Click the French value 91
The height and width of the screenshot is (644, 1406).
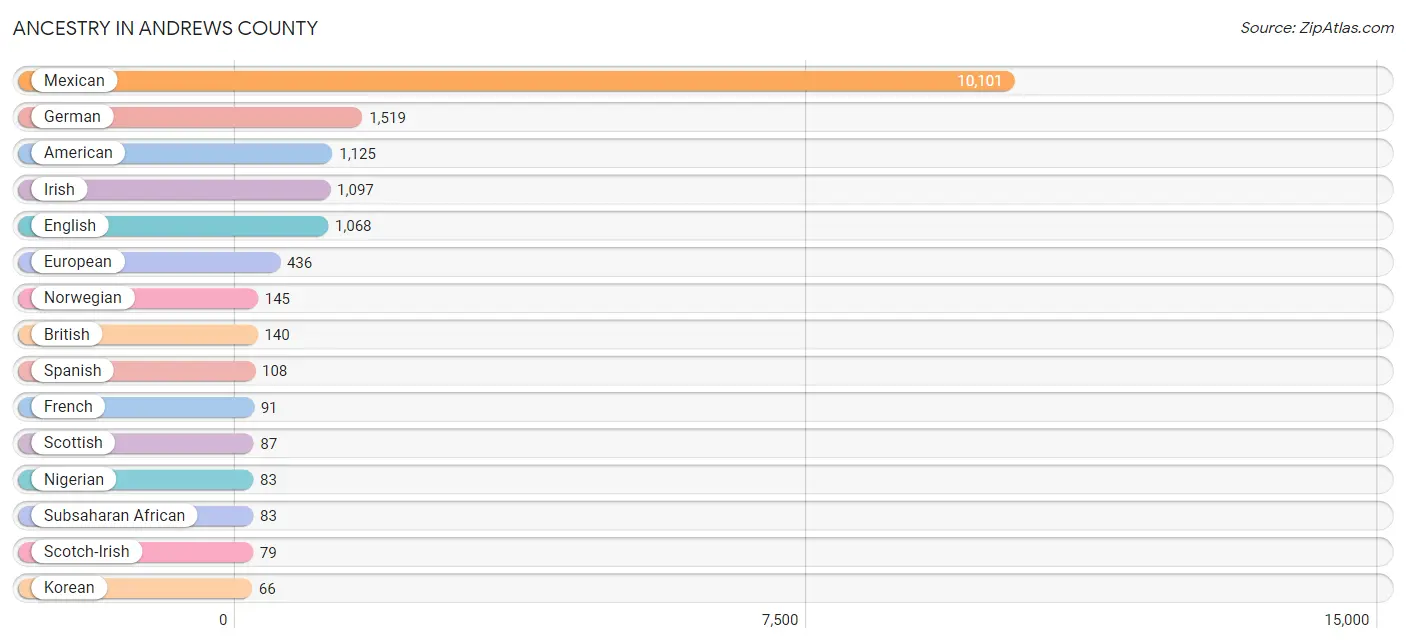pos(269,408)
